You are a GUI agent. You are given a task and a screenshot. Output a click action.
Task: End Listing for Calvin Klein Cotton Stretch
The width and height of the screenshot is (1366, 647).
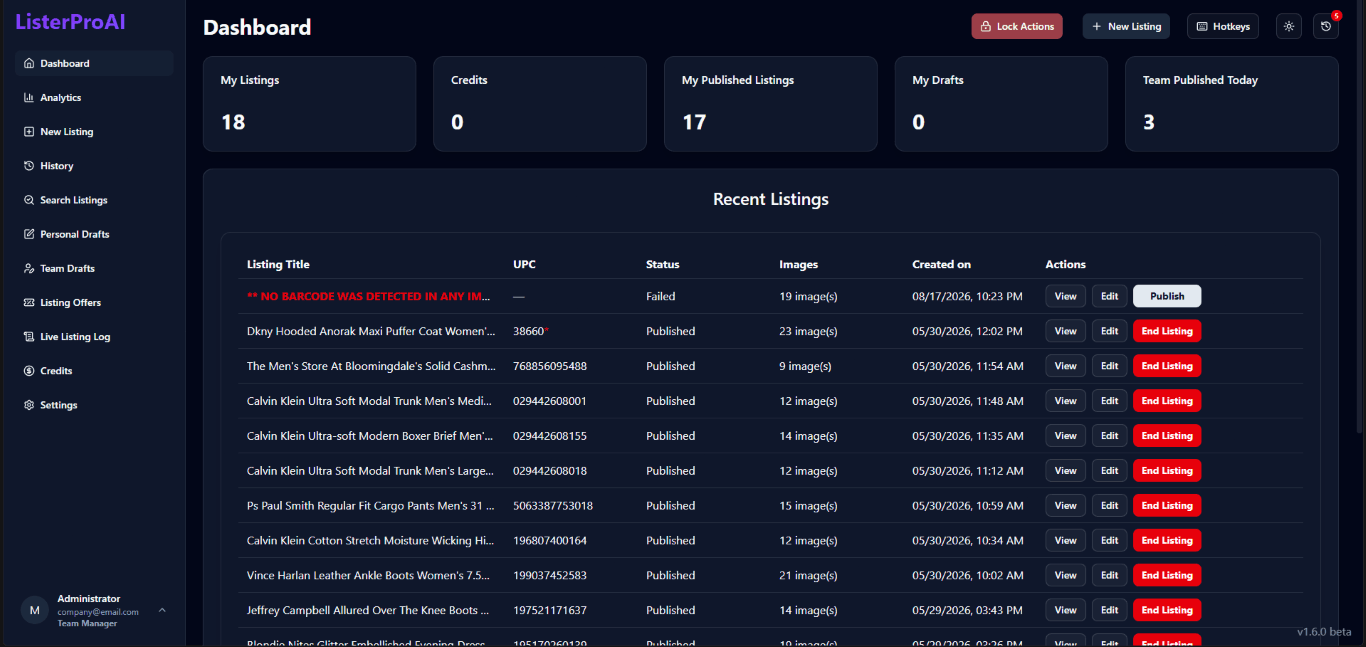[1167, 541]
